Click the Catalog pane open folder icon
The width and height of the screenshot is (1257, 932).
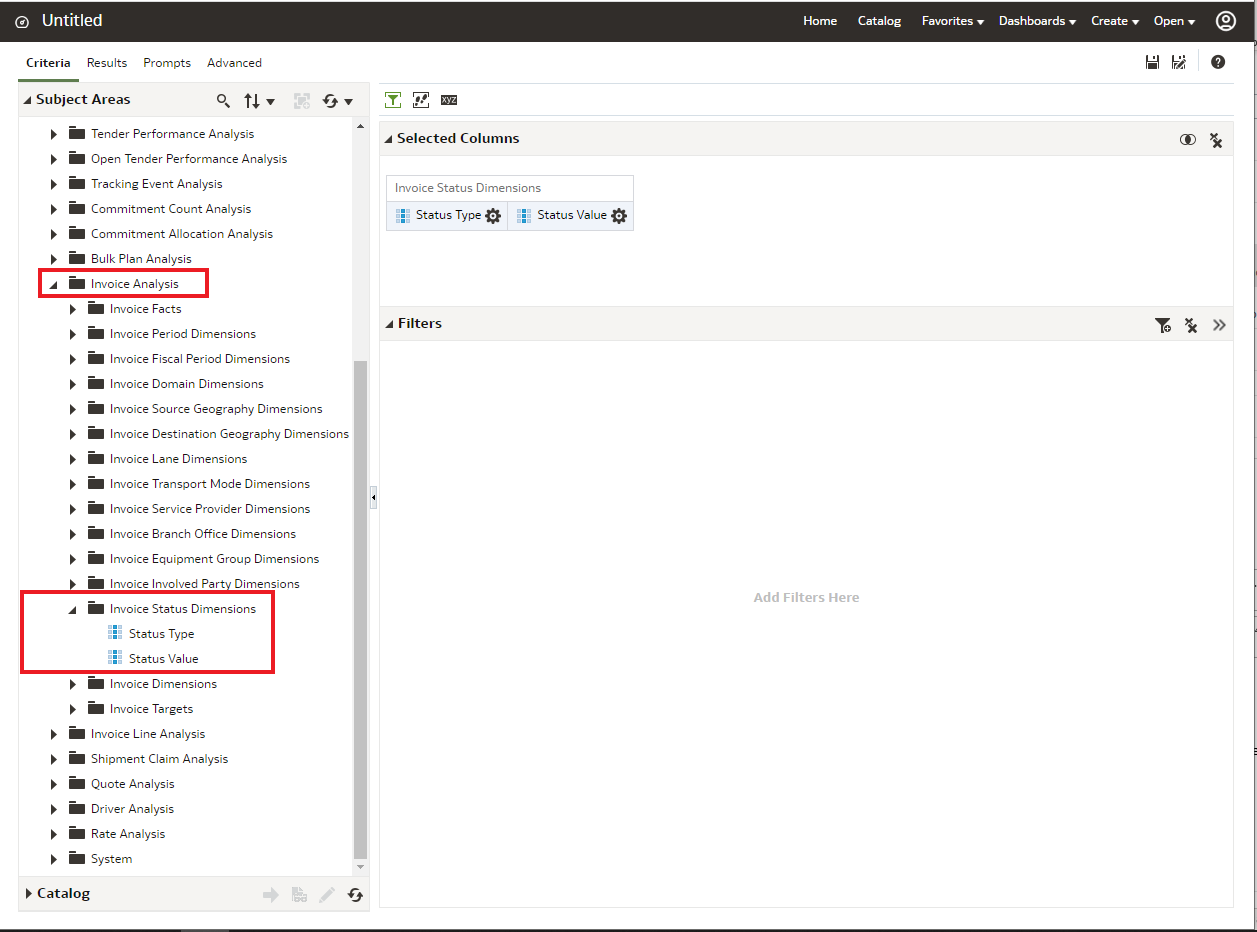pyautogui.click(x=299, y=895)
